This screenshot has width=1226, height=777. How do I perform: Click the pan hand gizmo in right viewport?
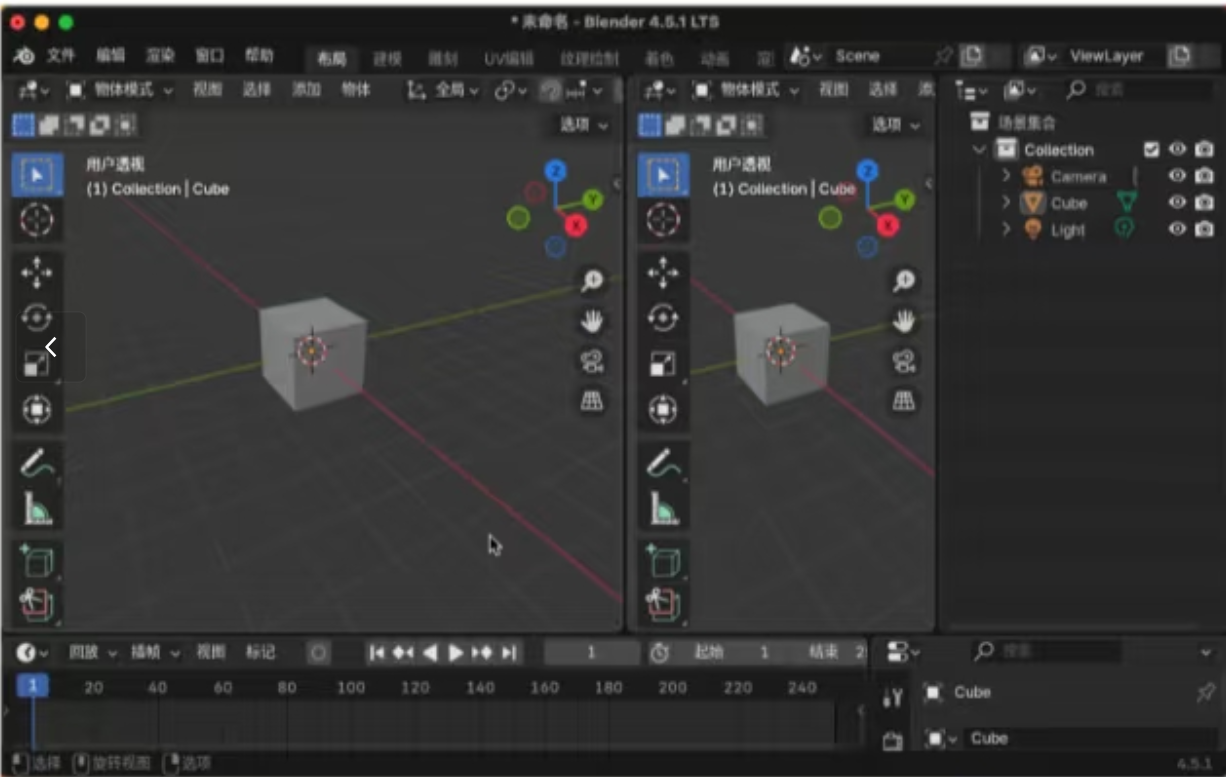coord(904,321)
